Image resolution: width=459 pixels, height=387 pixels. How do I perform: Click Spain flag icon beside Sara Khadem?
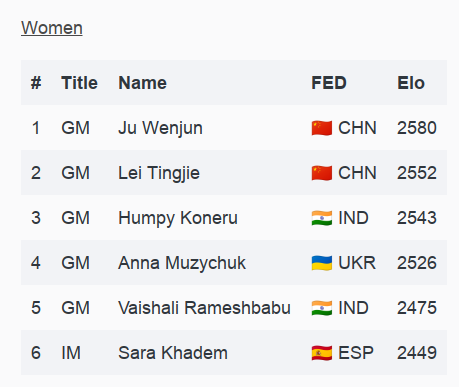322,353
